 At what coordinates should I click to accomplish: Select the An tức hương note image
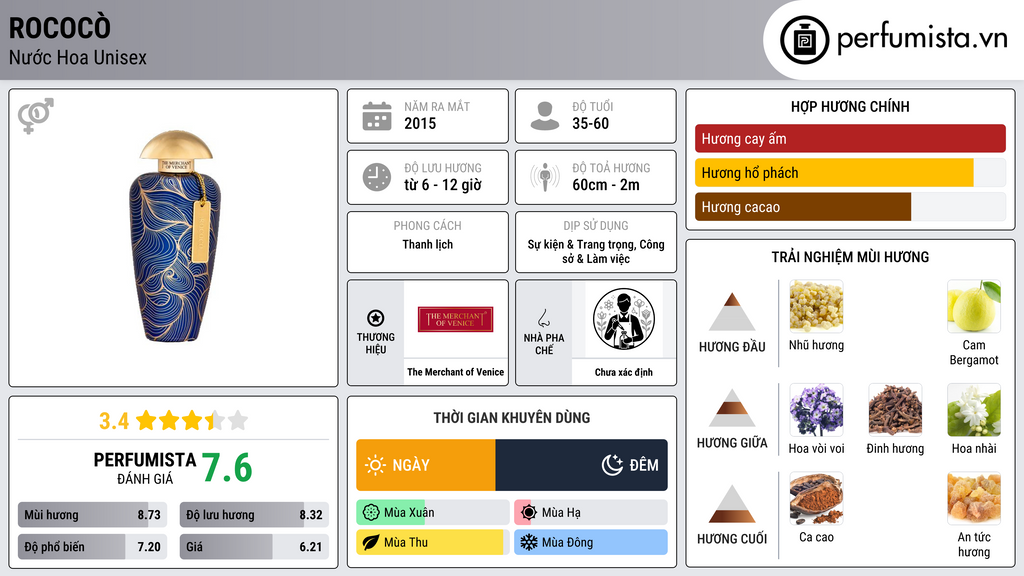coord(974,498)
